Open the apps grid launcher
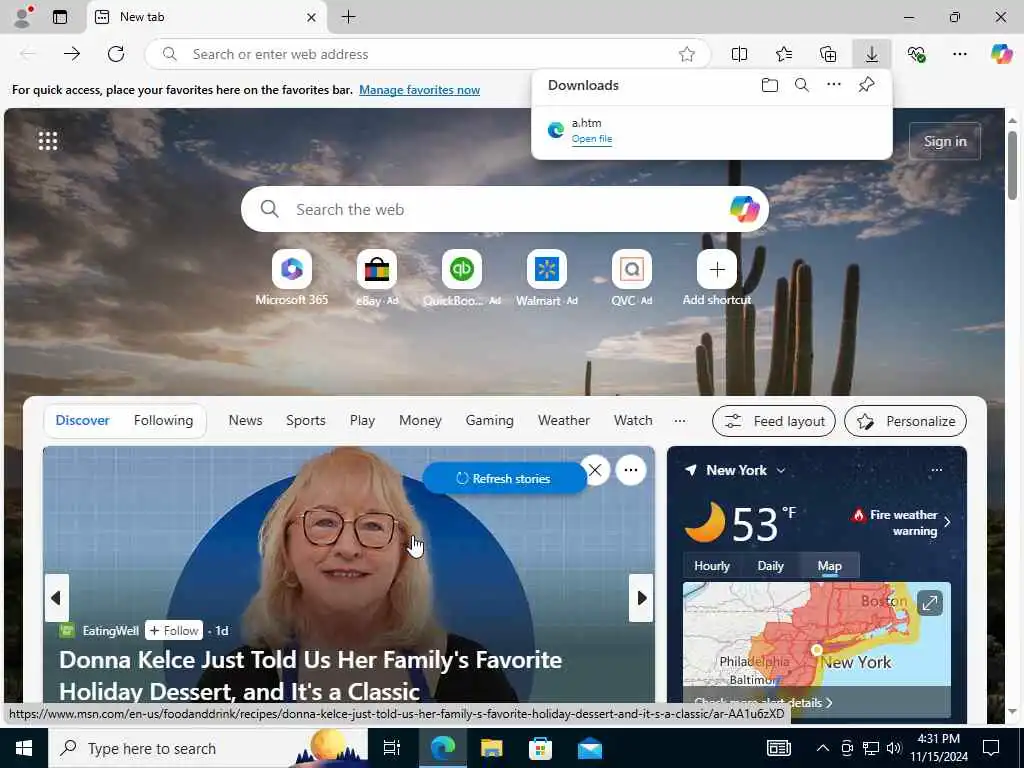Viewport: 1024px width, 768px height. point(48,140)
